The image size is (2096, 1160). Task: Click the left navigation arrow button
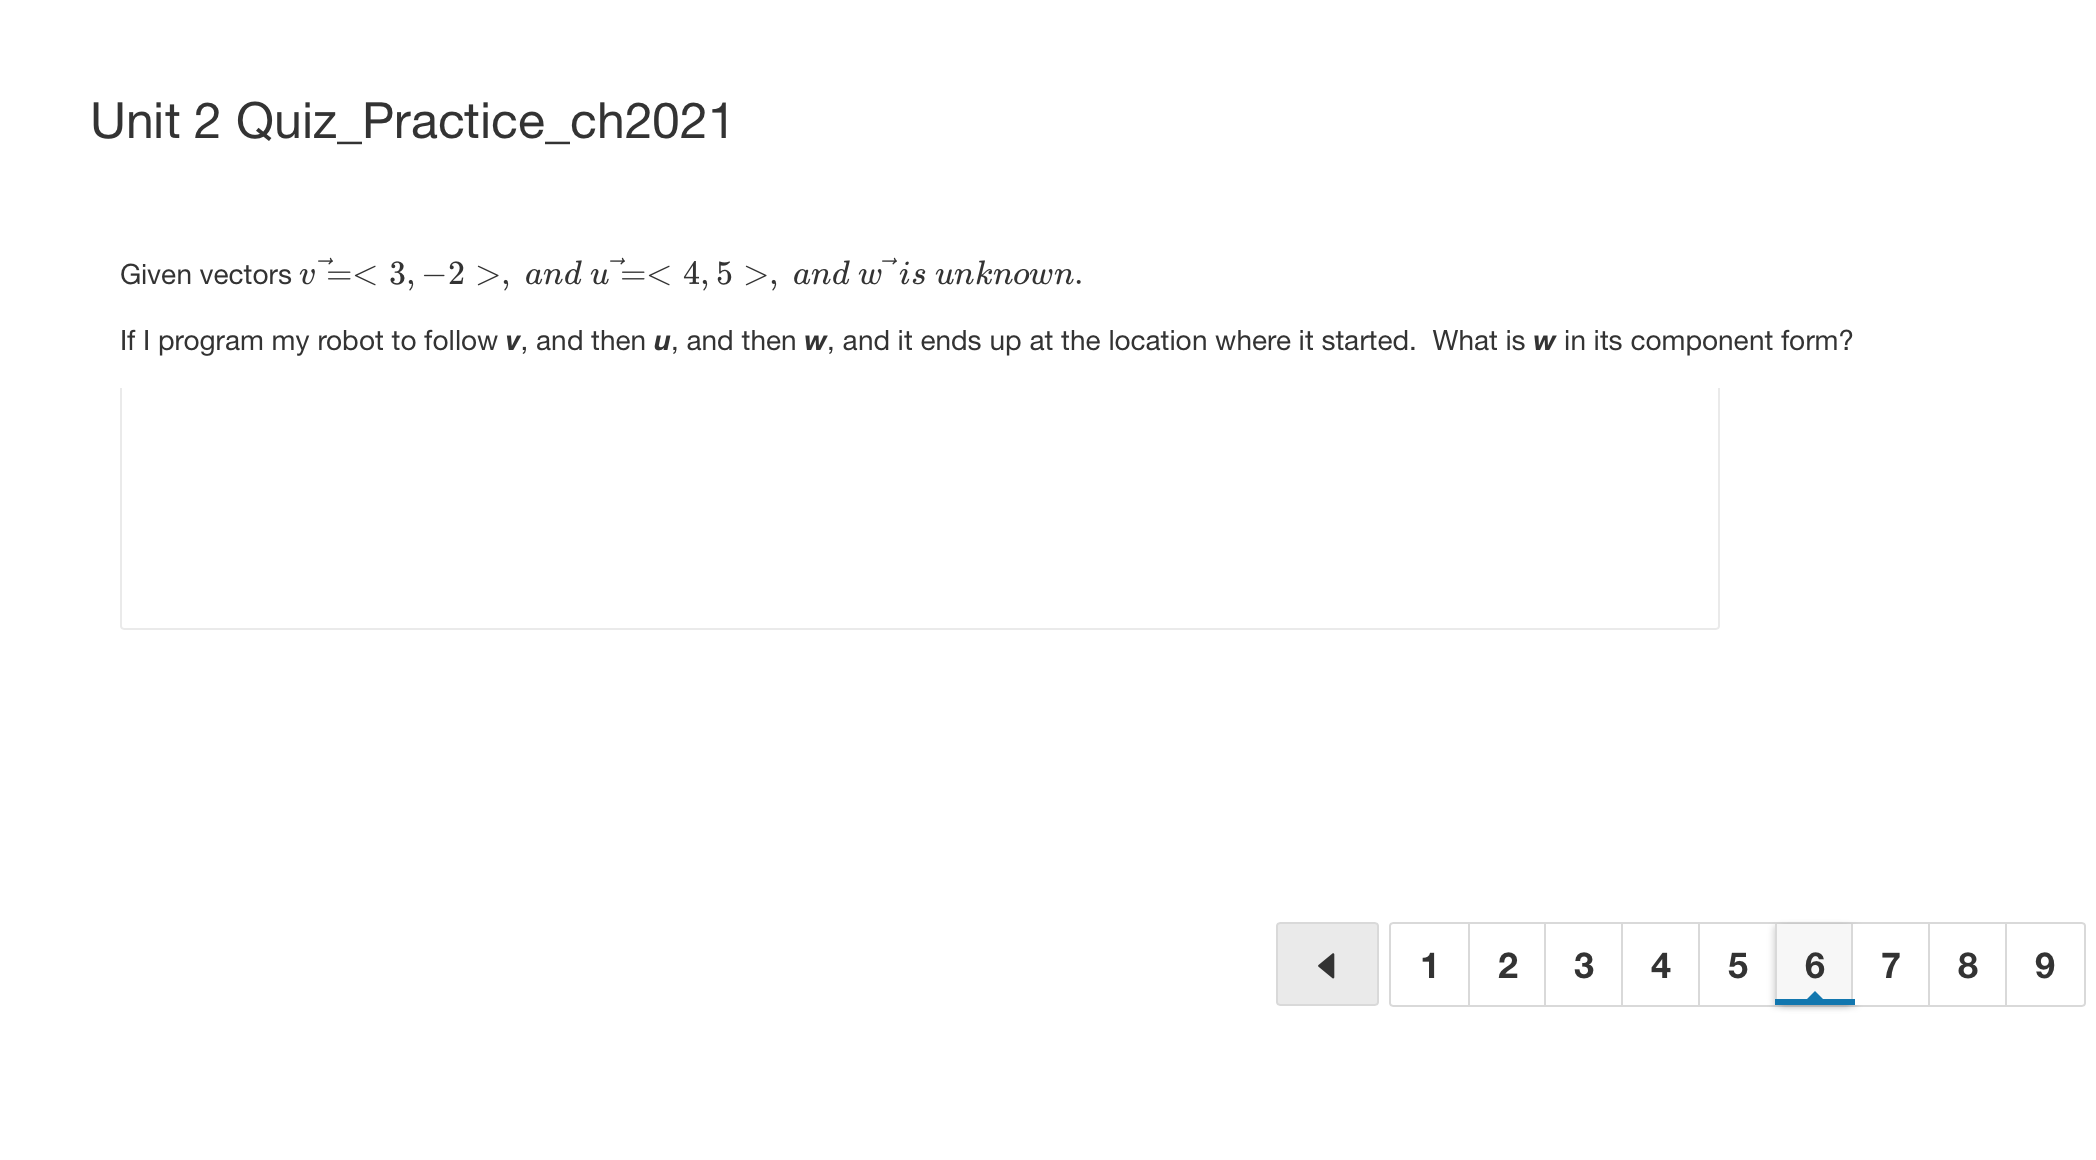[x=1327, y=964]
